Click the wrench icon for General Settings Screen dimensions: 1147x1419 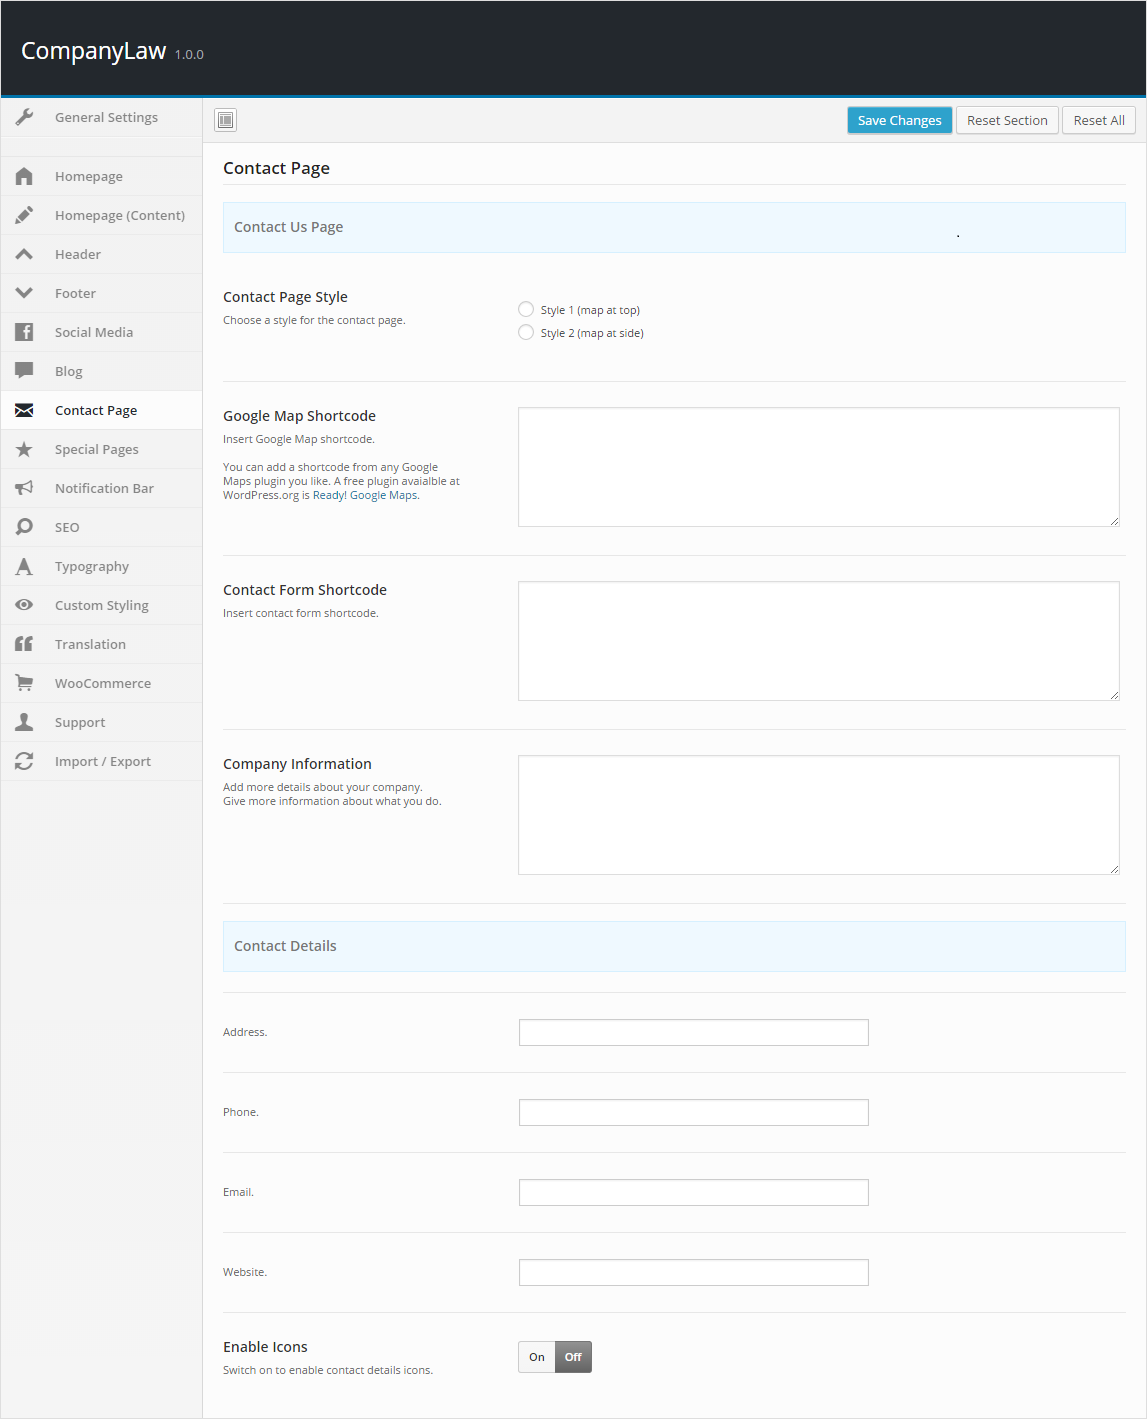pos(25,117)
